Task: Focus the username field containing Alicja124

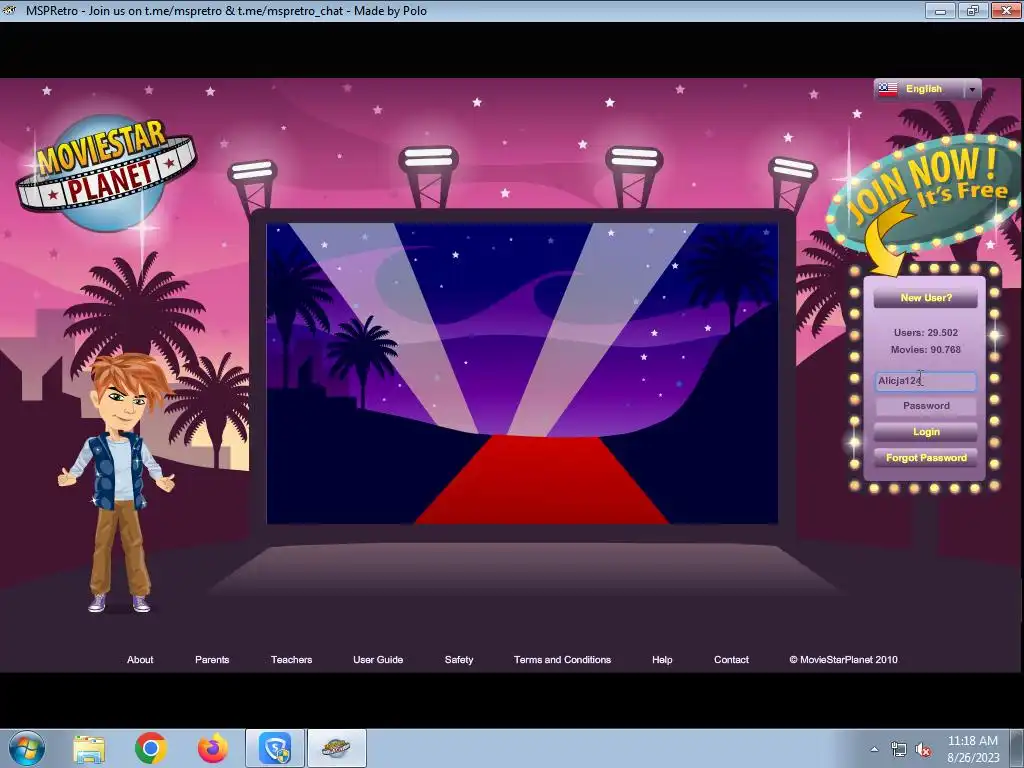Action: tap(925, 381)
